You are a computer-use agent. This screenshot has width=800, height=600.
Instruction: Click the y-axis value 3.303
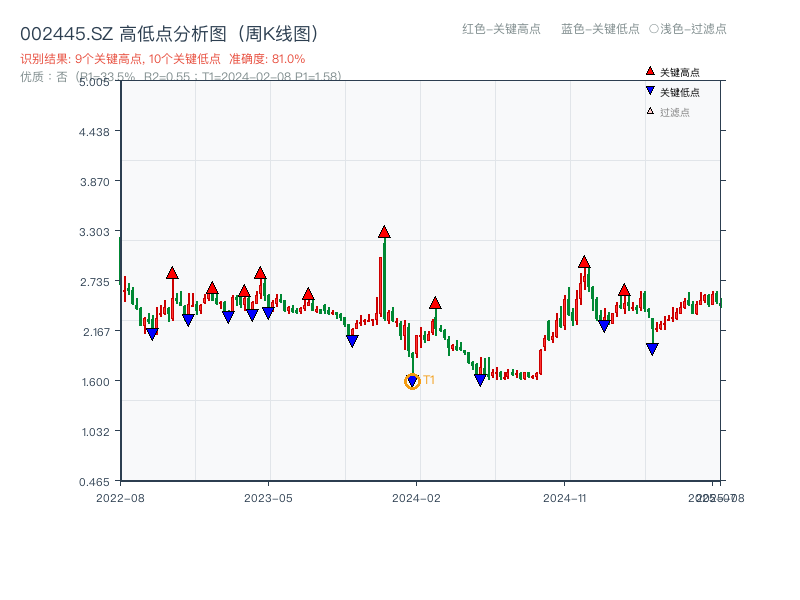tap(94, 232)
